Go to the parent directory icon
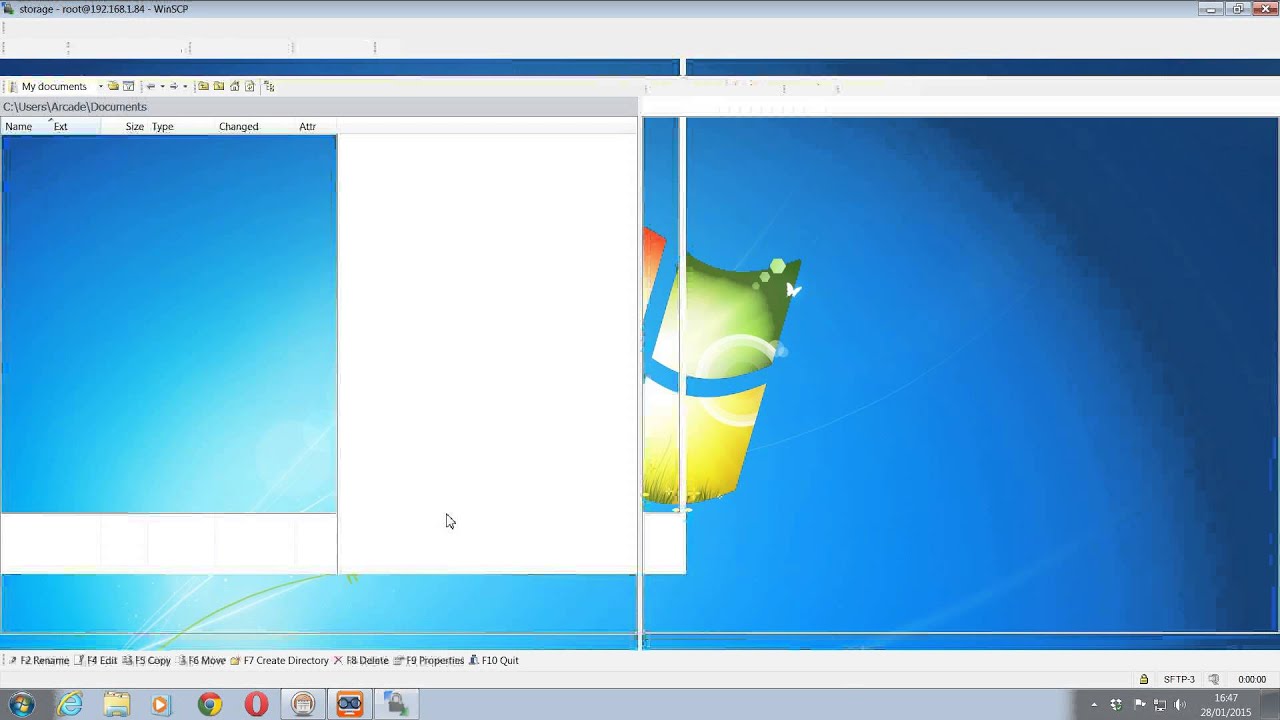1280x720 pixels. click(203, 86)
